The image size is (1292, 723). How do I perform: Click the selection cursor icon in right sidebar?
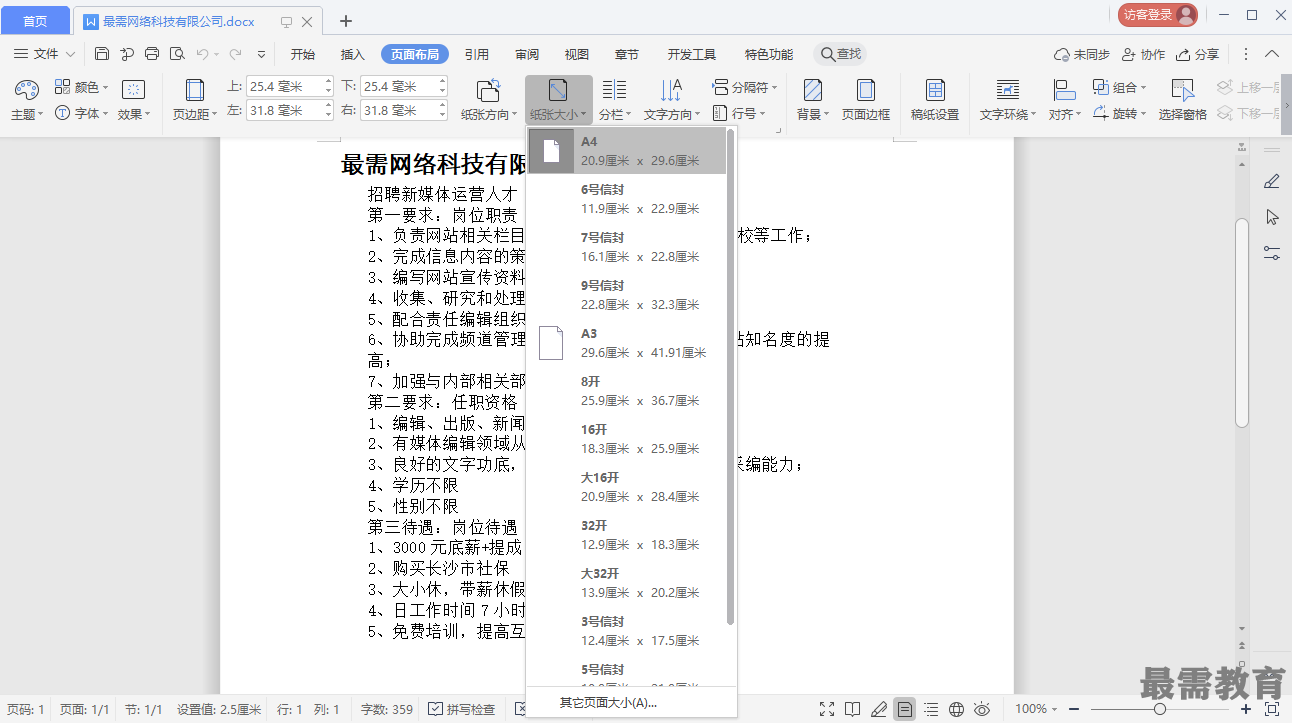pyautogui.click(x=1272, y=217)
